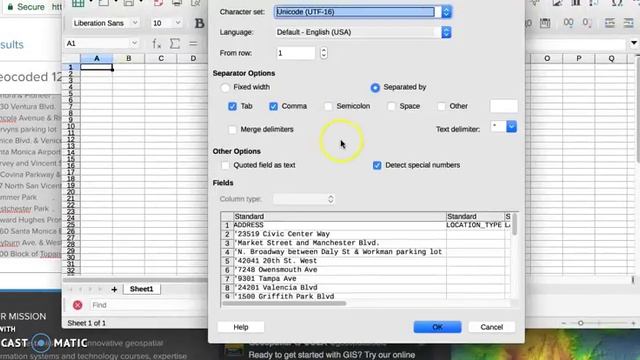Expand the formula bar with the black arrow

coord(633,43)
